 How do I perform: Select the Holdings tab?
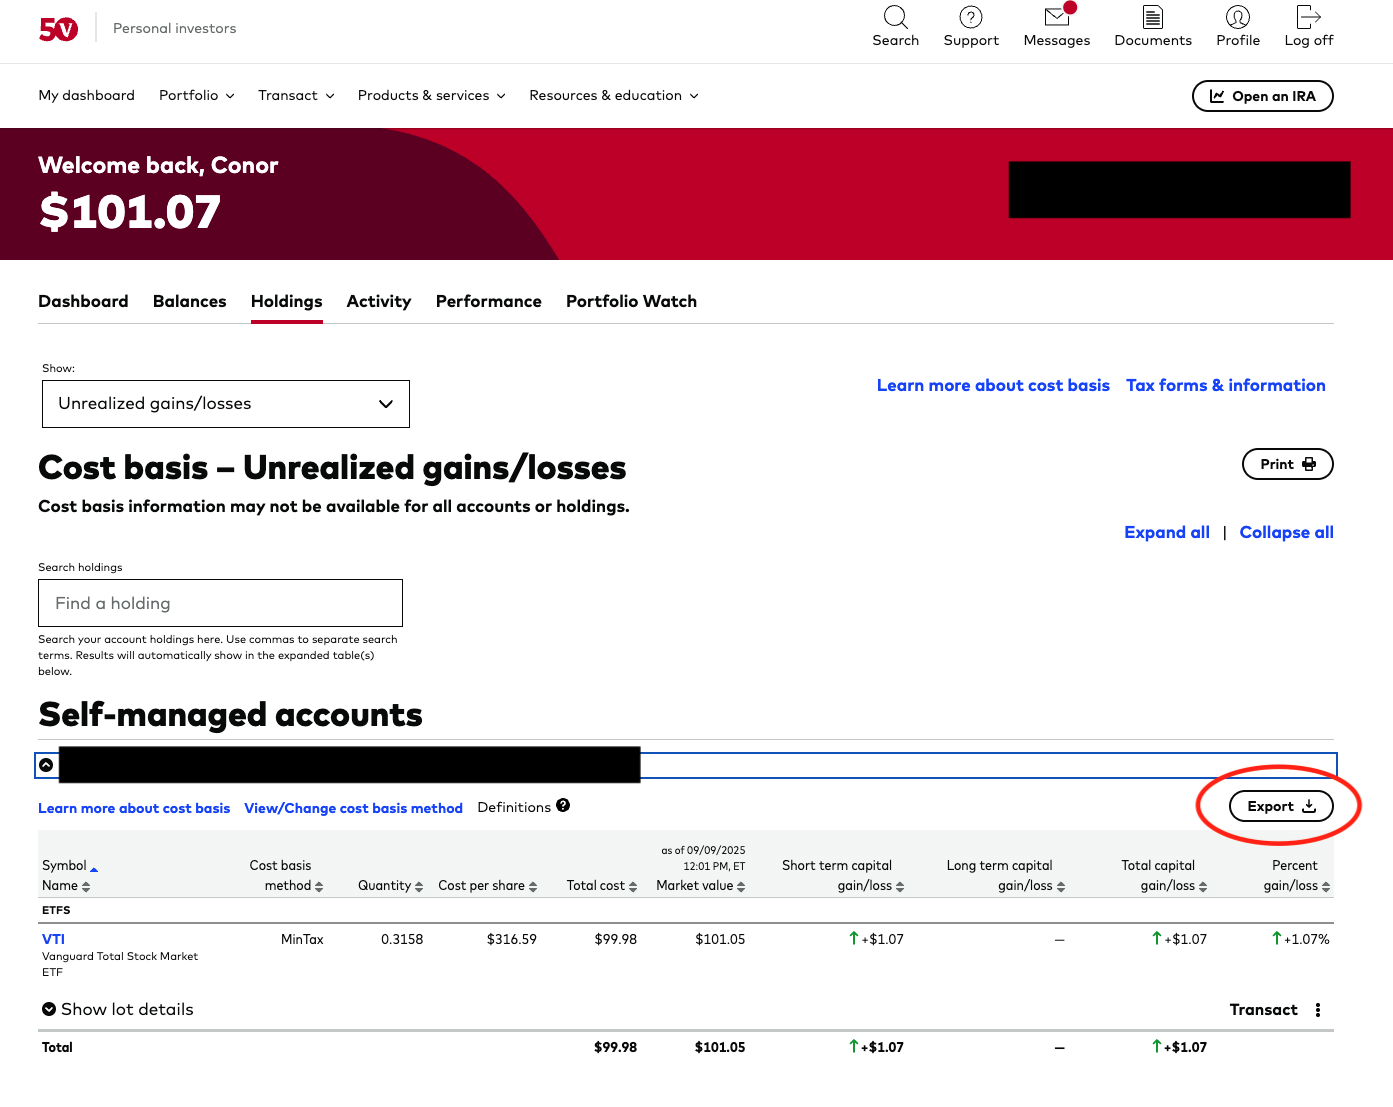pyautogui.click(x=286, y=301)
